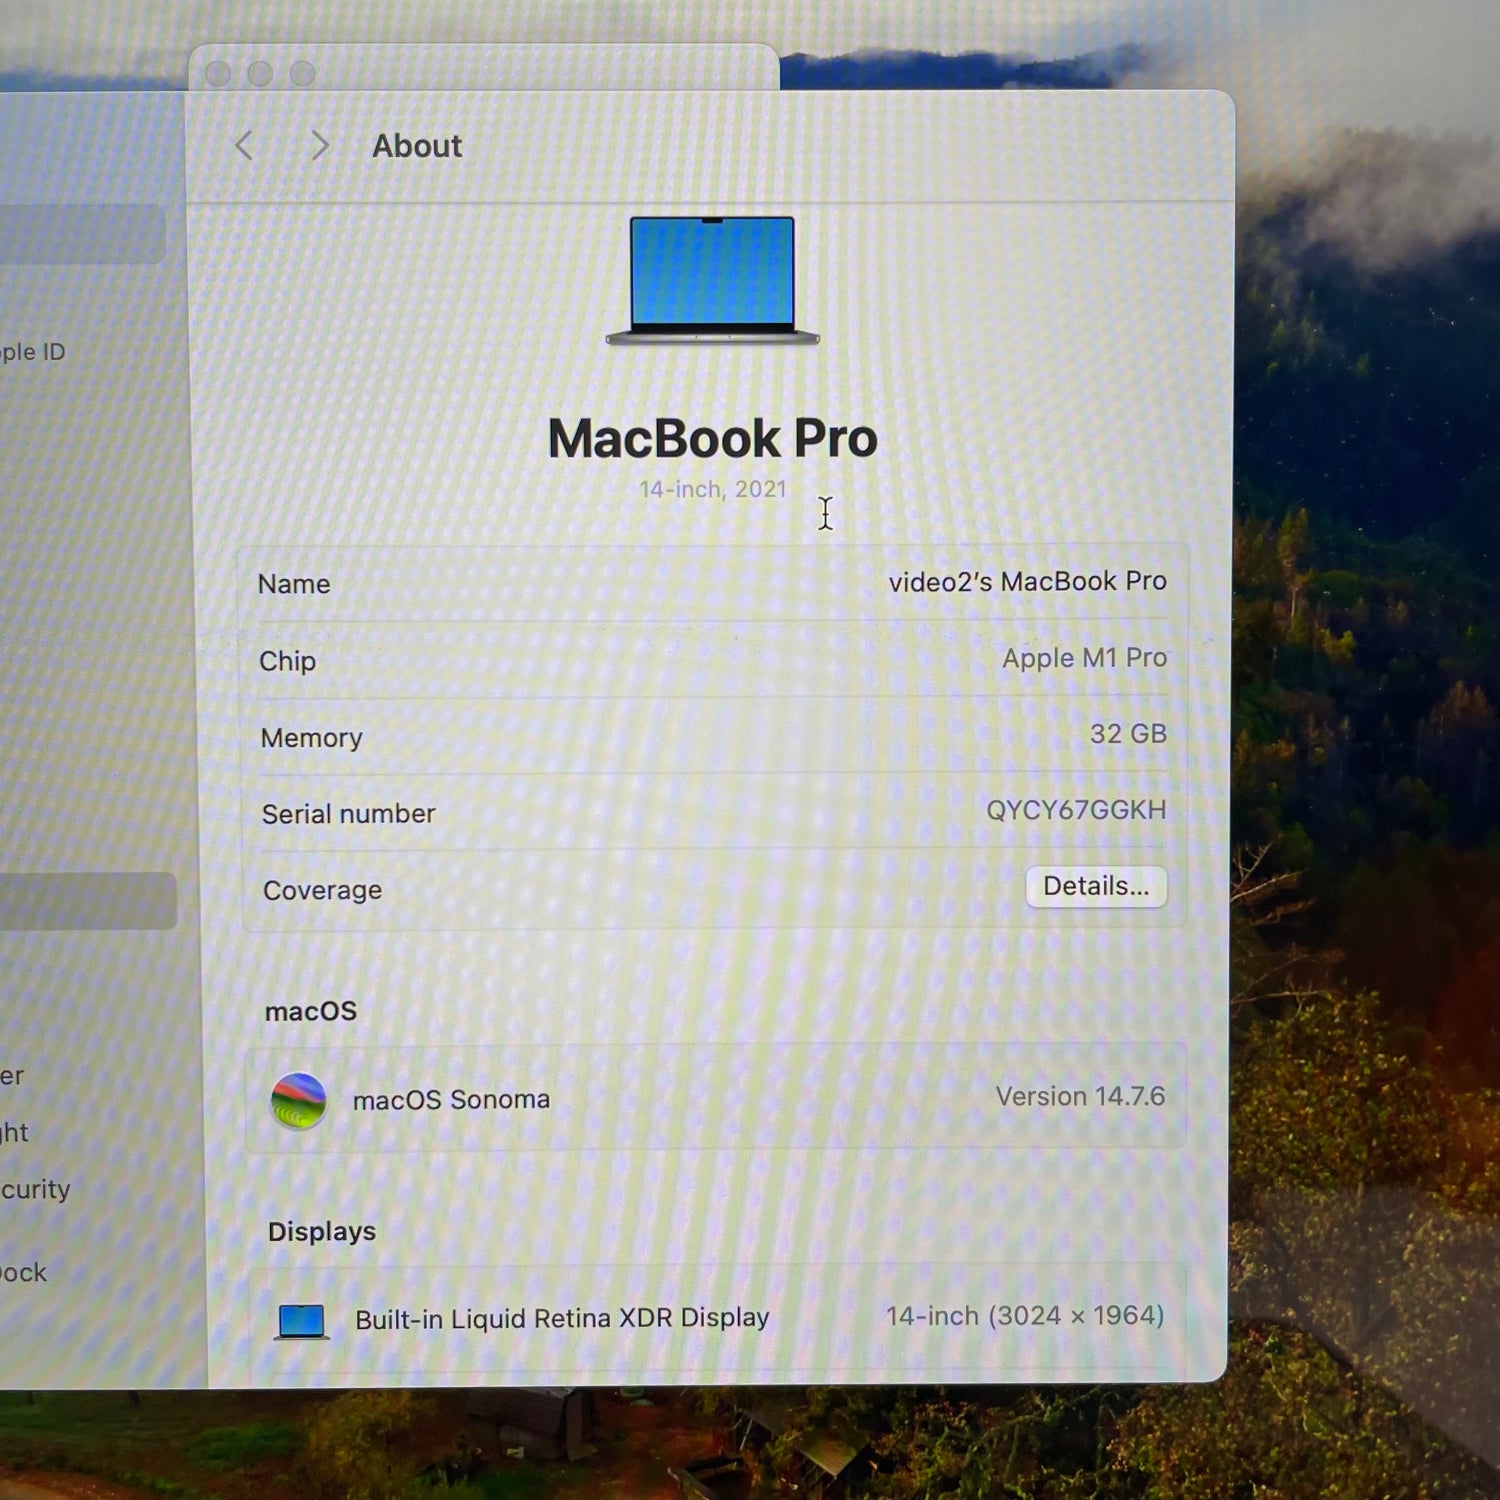Click the Version 14.7.6 text
The width and height of the screenshot is (1500, 1500).
point(1080,1097)
